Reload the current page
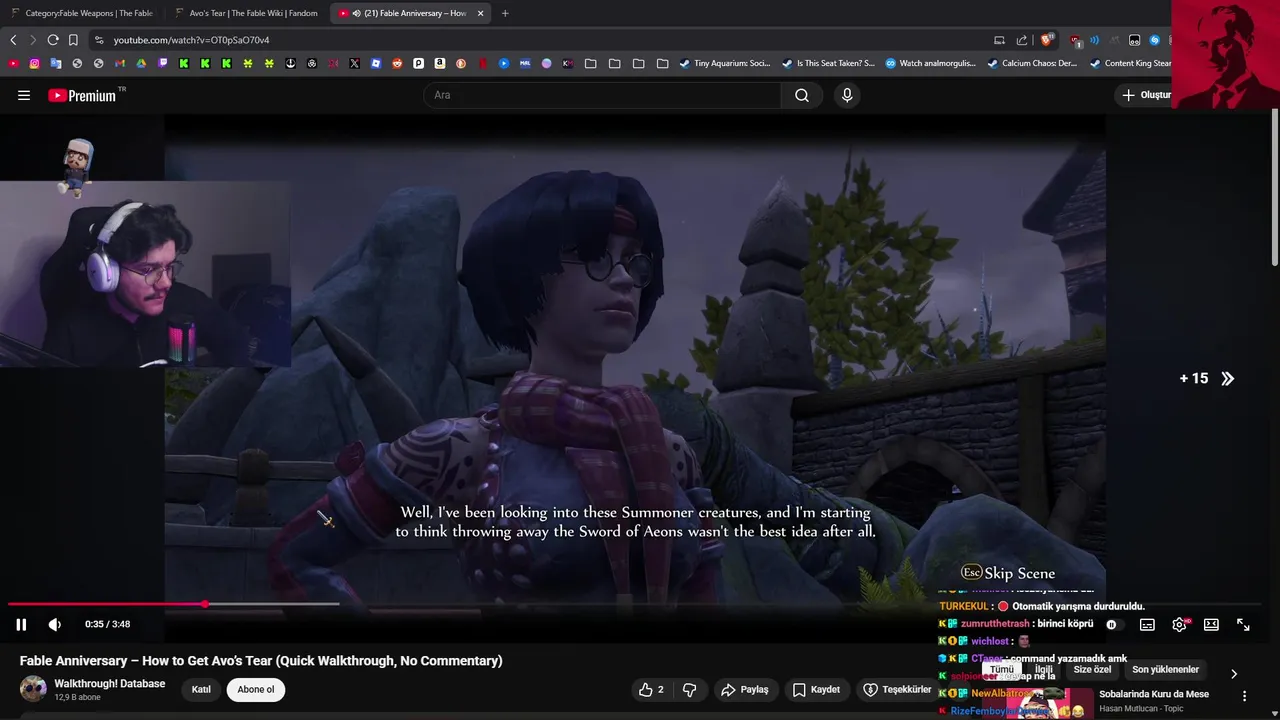Screen dimensions: 1280x720 (x=53, y=40)
